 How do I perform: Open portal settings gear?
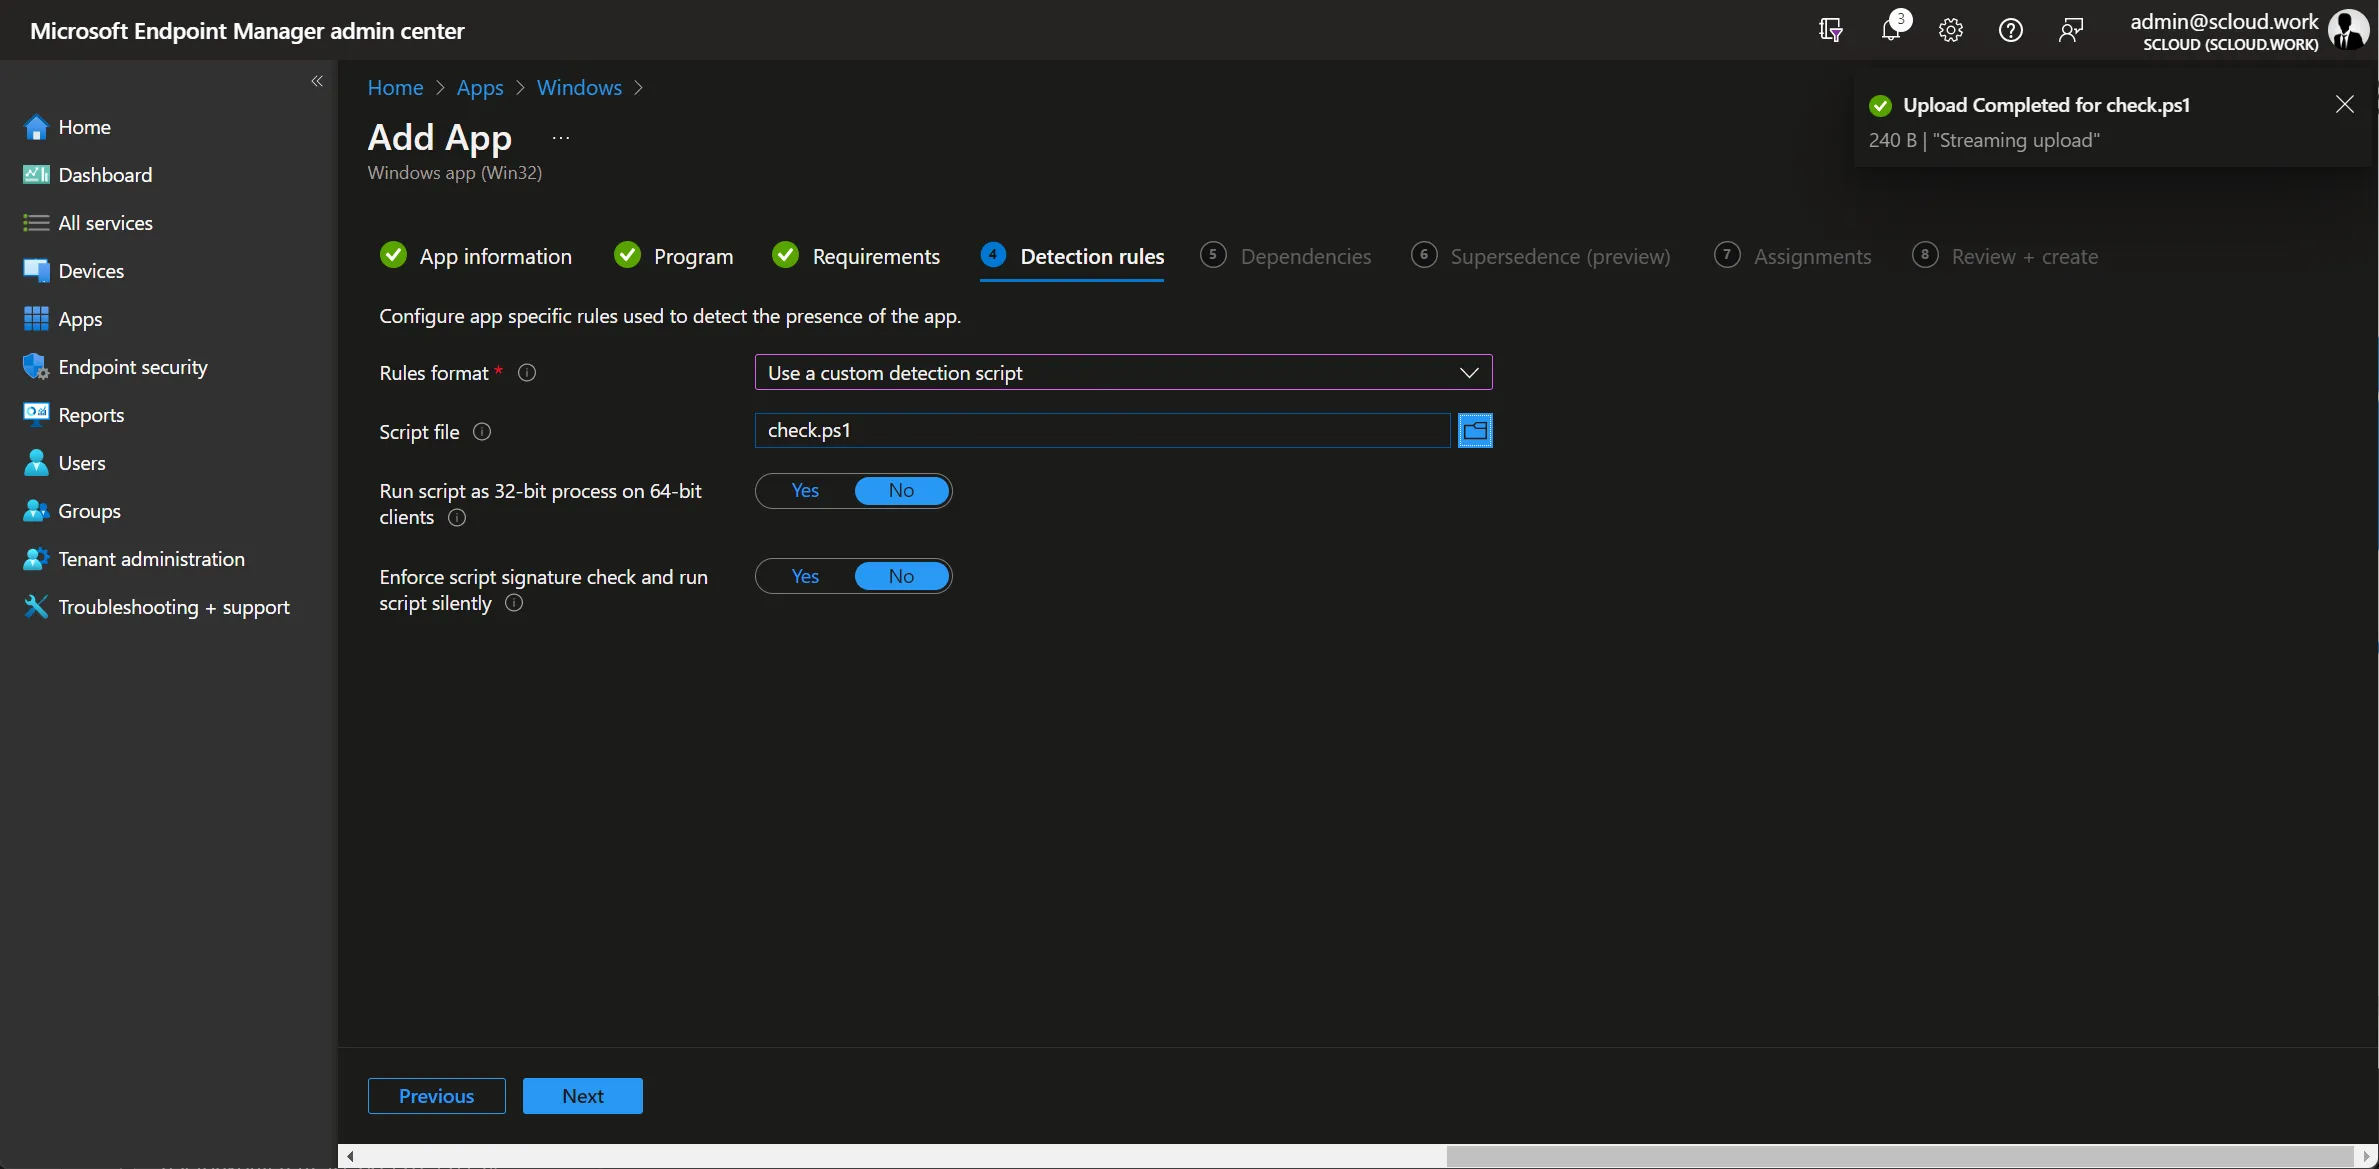1950,30
